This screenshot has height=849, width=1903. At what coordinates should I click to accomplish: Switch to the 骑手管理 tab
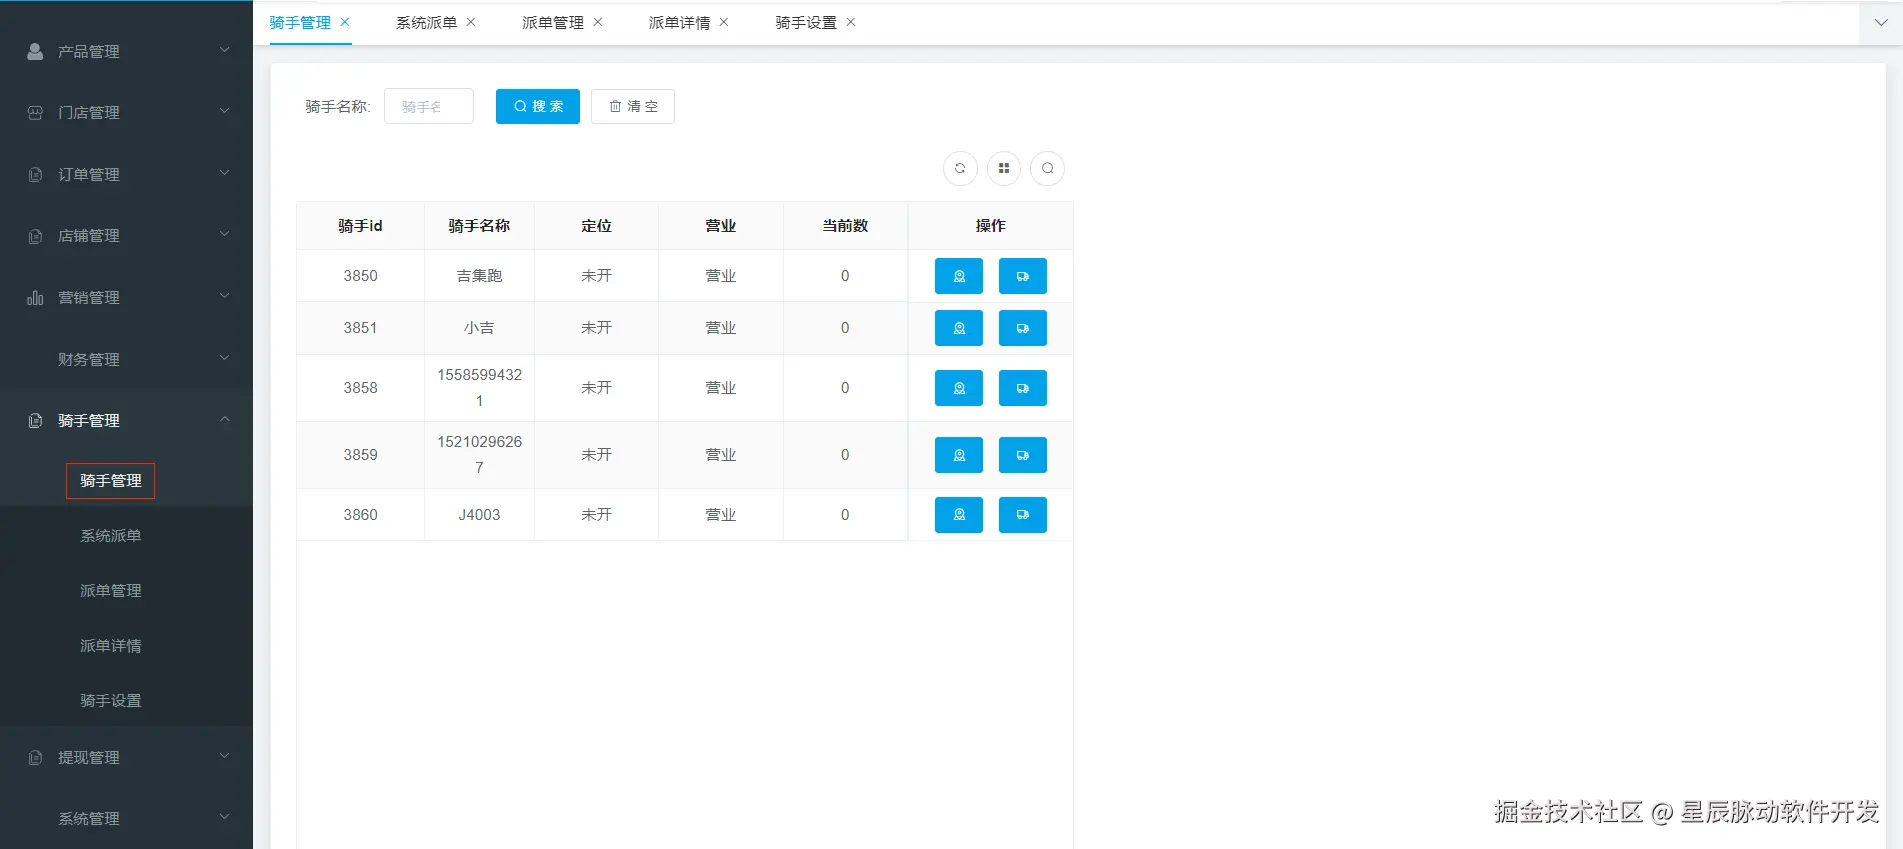[x=300, y=22]
